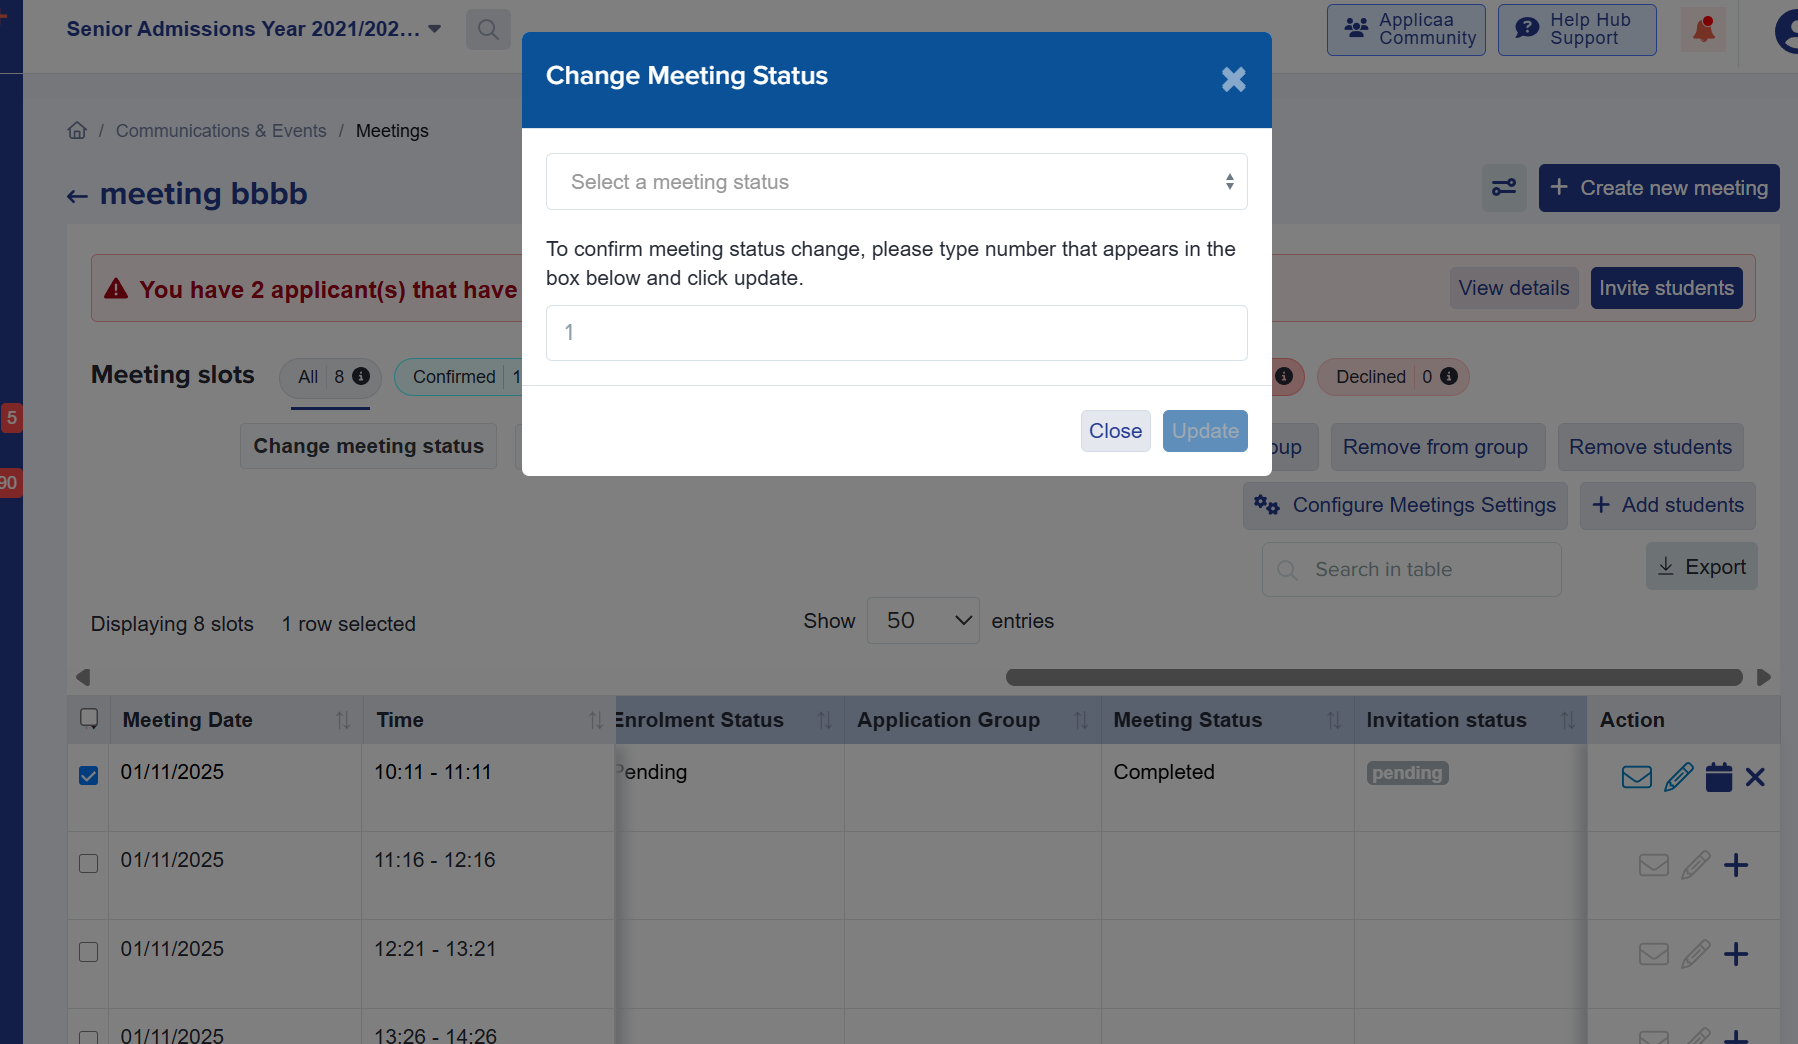Uncheck the 10:11 - 11:11 slot checkbox
Image resolution: width=1798 pixels, height=1044 pixels.
[x=89, y=776]
